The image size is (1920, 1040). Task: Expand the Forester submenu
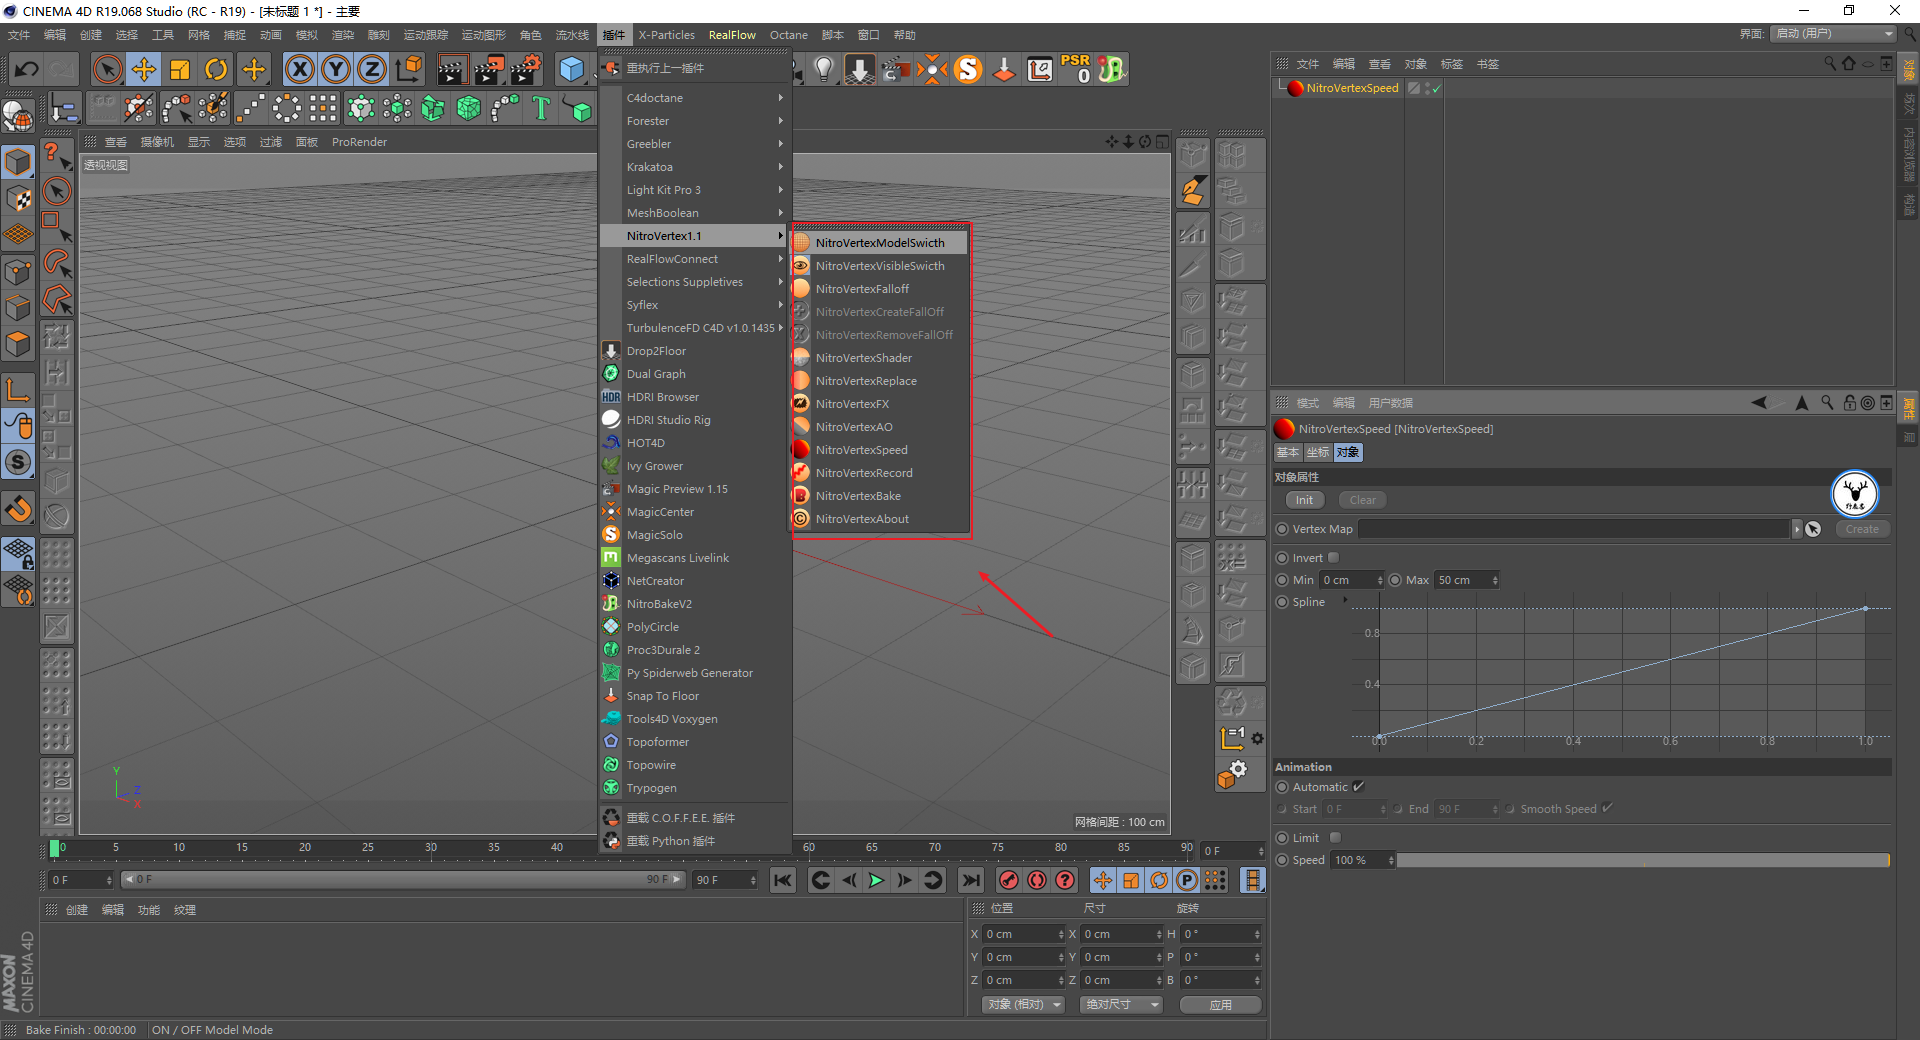[x=694, y=121]
